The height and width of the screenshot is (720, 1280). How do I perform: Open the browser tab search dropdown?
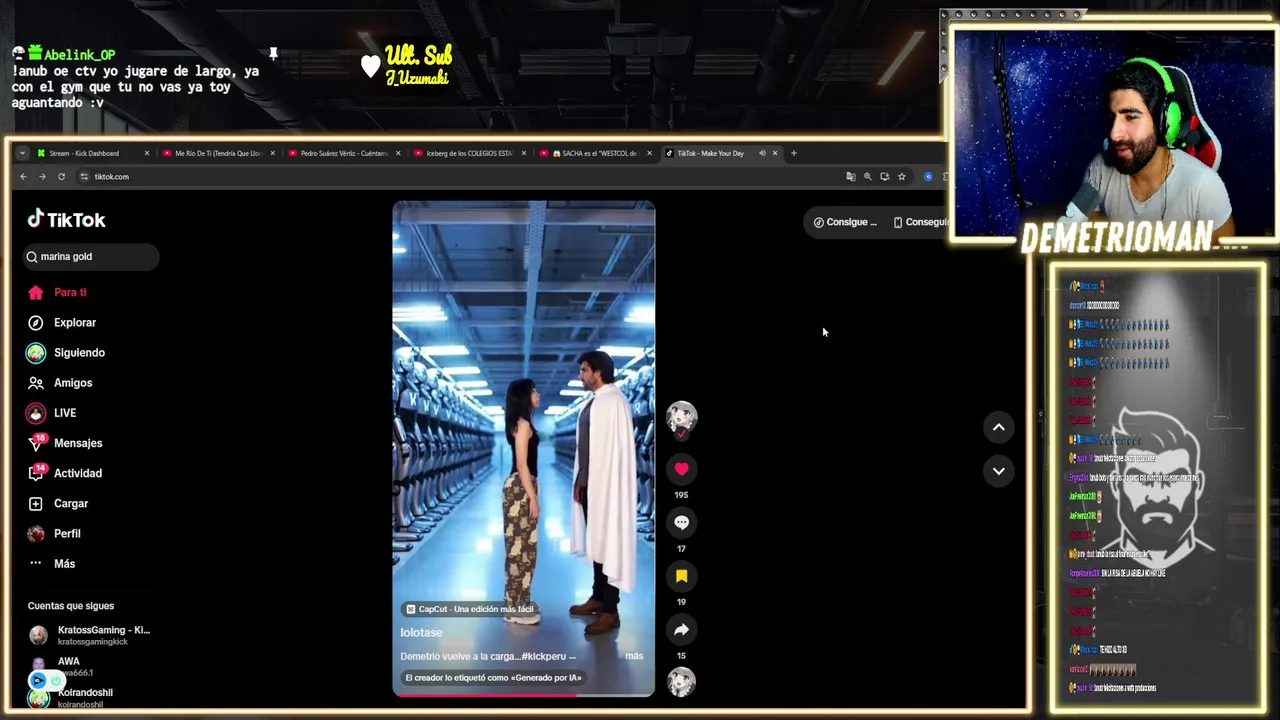tap(22, 153)
